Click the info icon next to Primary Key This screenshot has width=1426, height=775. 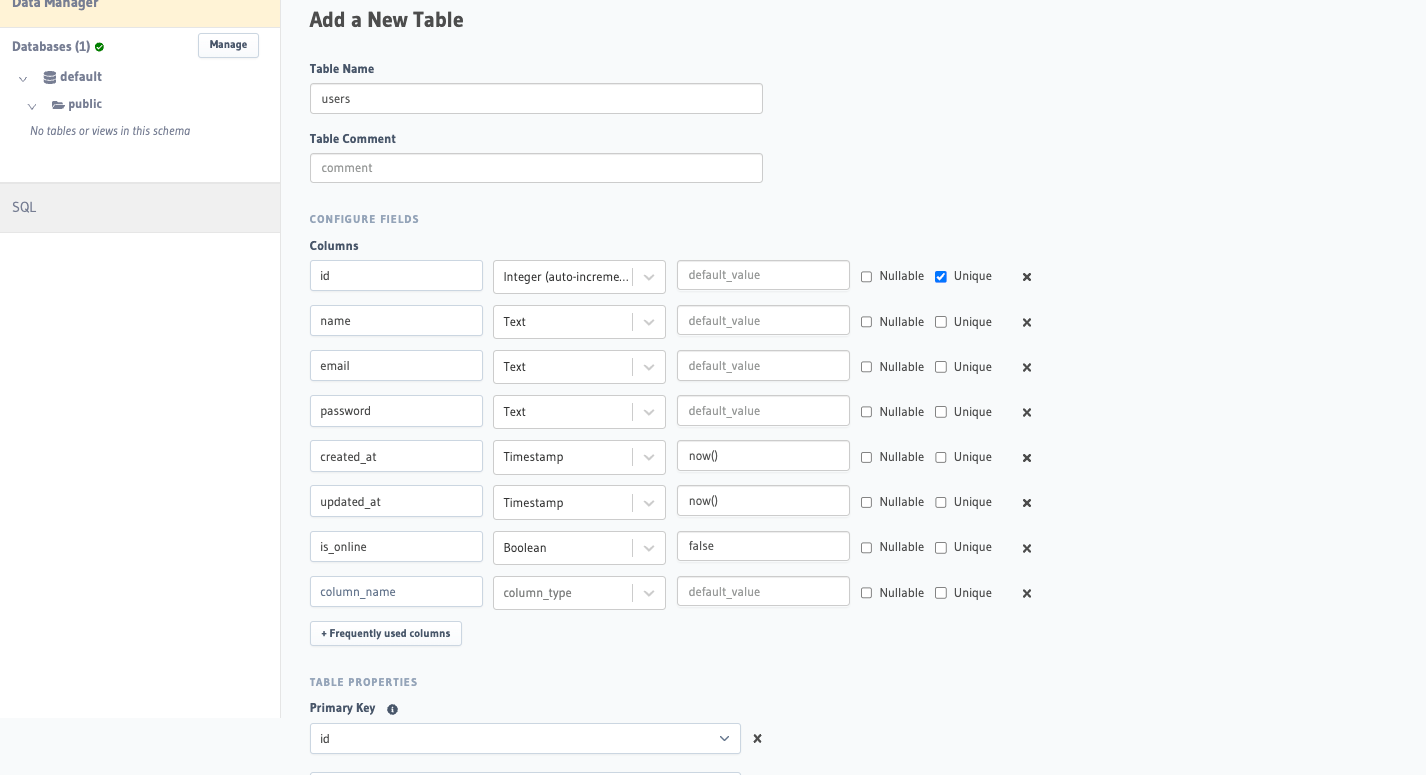coord(392,708)
